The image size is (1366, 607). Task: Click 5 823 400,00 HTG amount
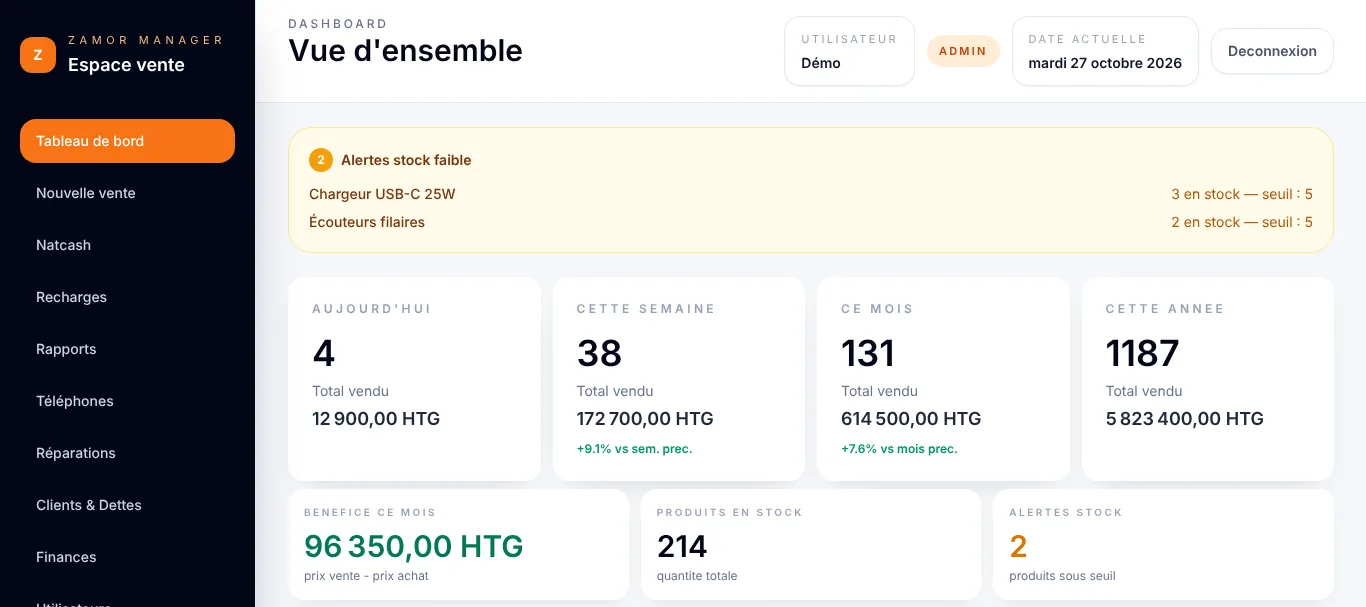[x=1184, y=419]
